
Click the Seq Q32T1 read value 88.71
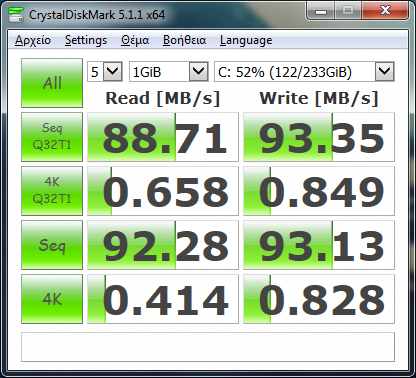click(x=163, y=137)
